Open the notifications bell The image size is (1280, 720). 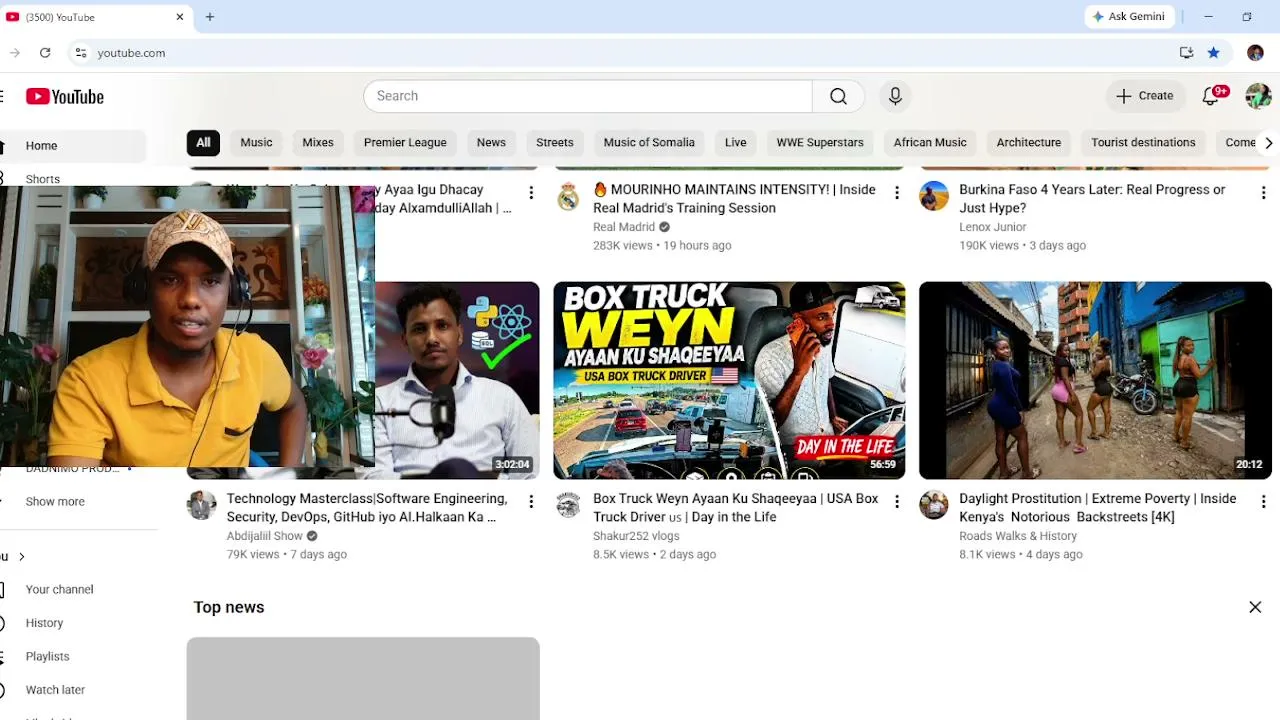point(1211,96)
